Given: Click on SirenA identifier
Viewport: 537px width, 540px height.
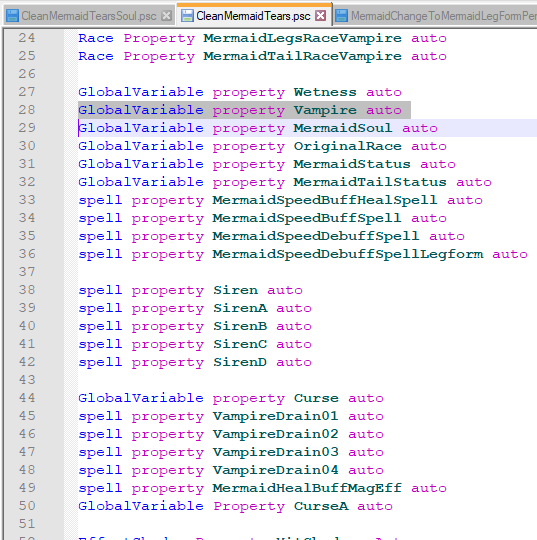Looking at the screenshot, I should pos(240,308).
